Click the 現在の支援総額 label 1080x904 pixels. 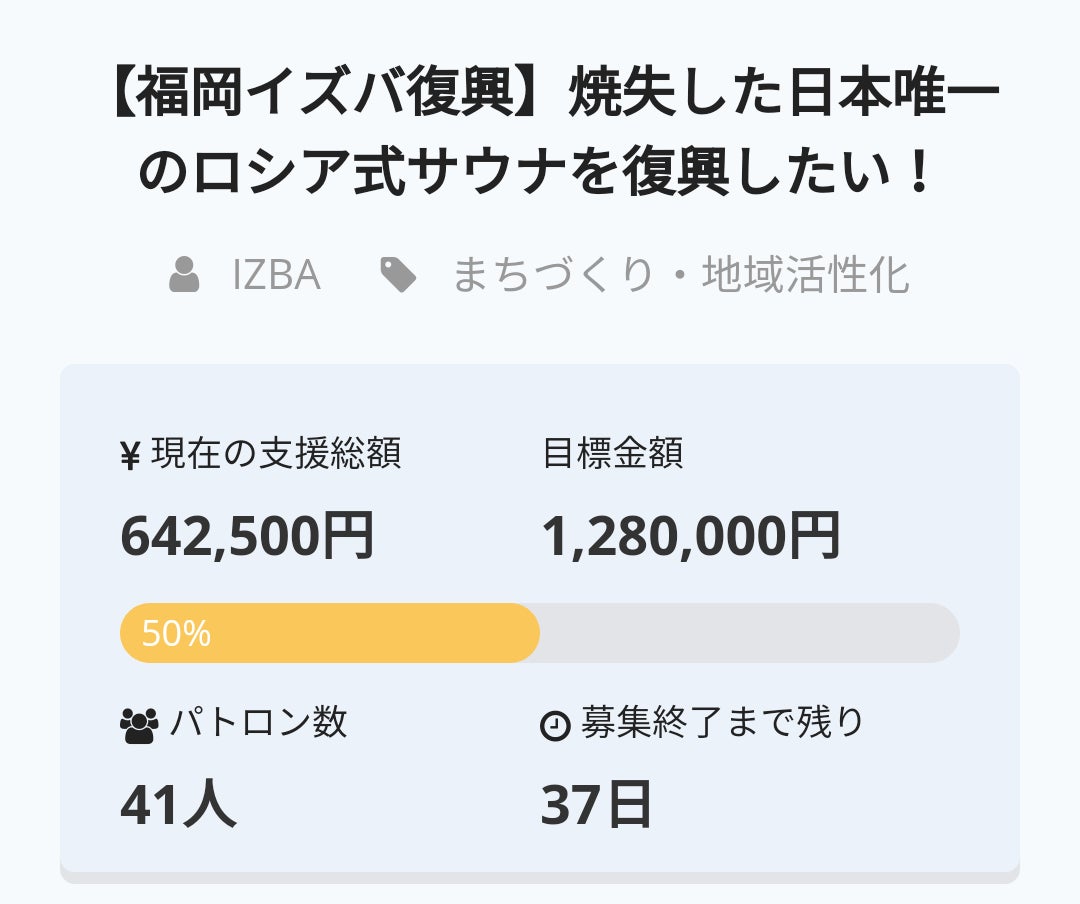click(x=276, y=455)
